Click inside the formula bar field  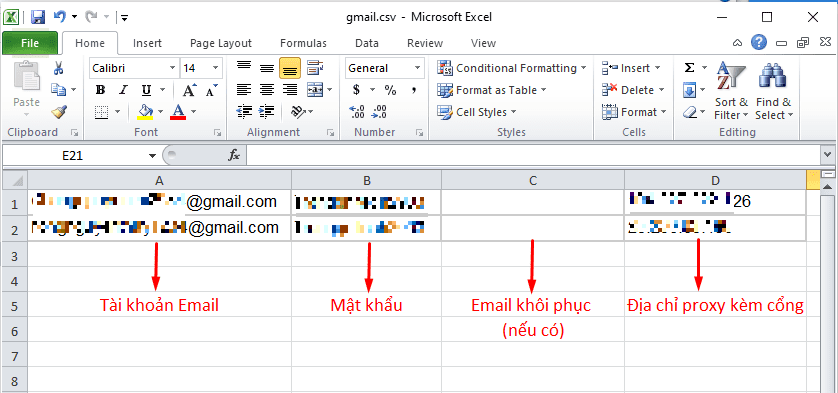(x=533, y=156)
